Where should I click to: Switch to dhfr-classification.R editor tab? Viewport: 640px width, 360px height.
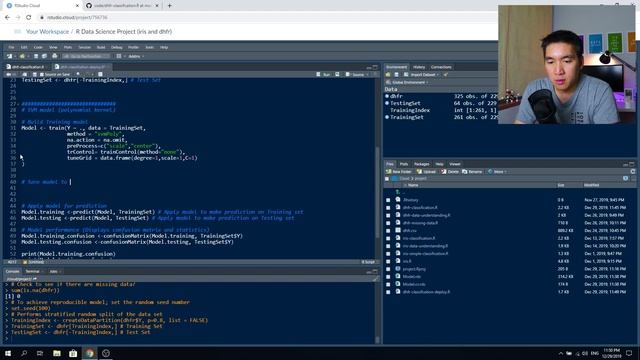tap(27, 67)
